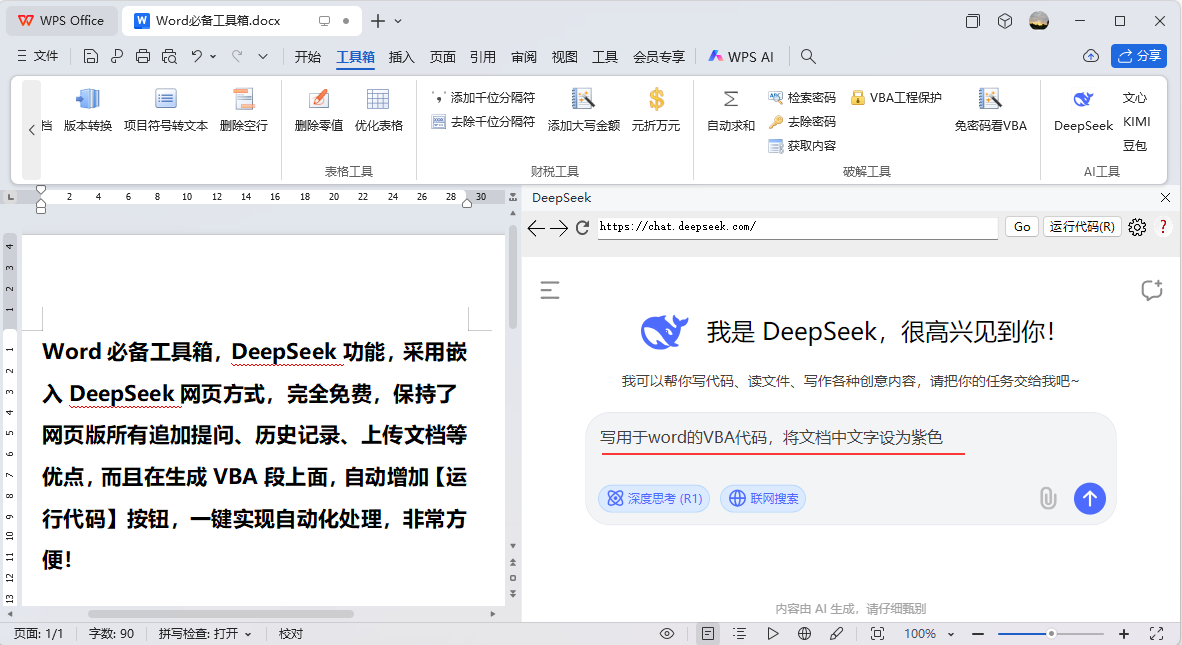Click the zoom slider handle in status bar
Screen dimensions: 1182x645
(x=1051, y=634)
